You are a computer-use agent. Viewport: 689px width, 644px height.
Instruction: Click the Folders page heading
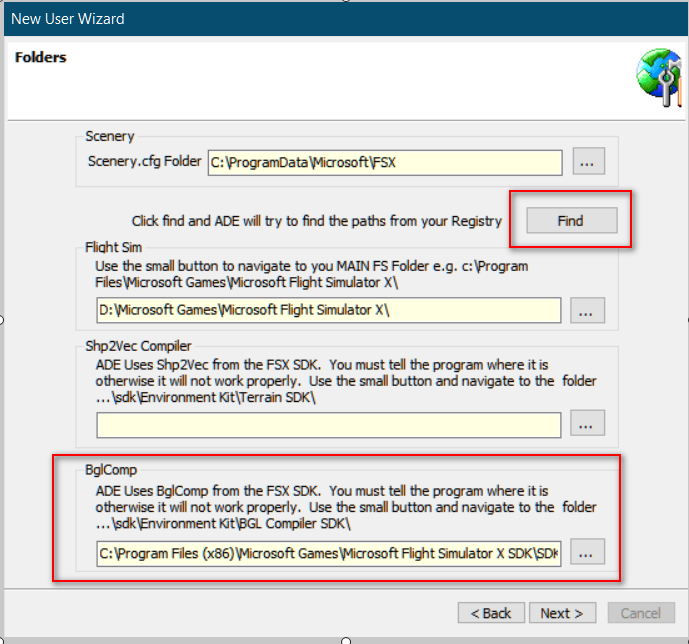41,58
